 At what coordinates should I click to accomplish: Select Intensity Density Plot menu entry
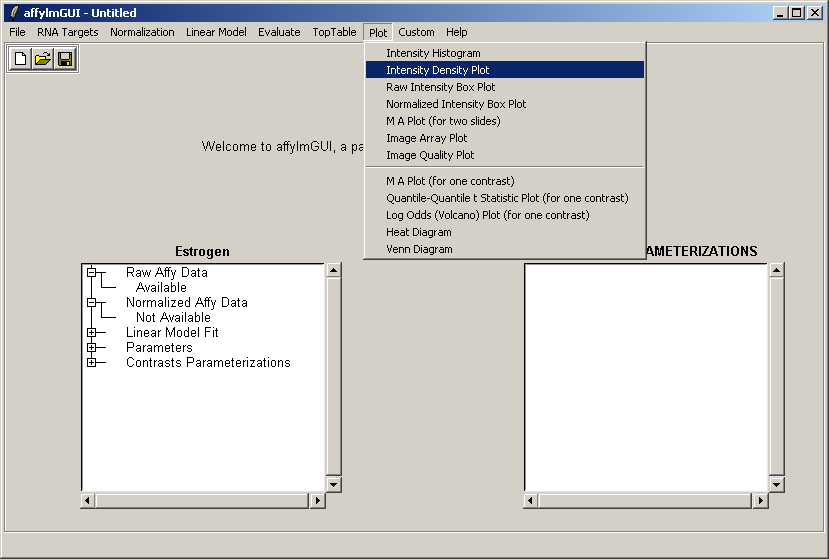click(438, 70)
